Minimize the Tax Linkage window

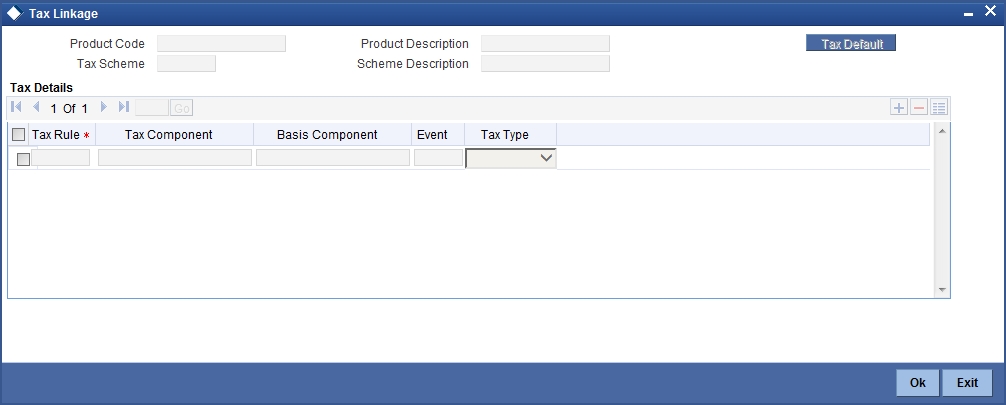pyautogui.click(x=969, y=14)
